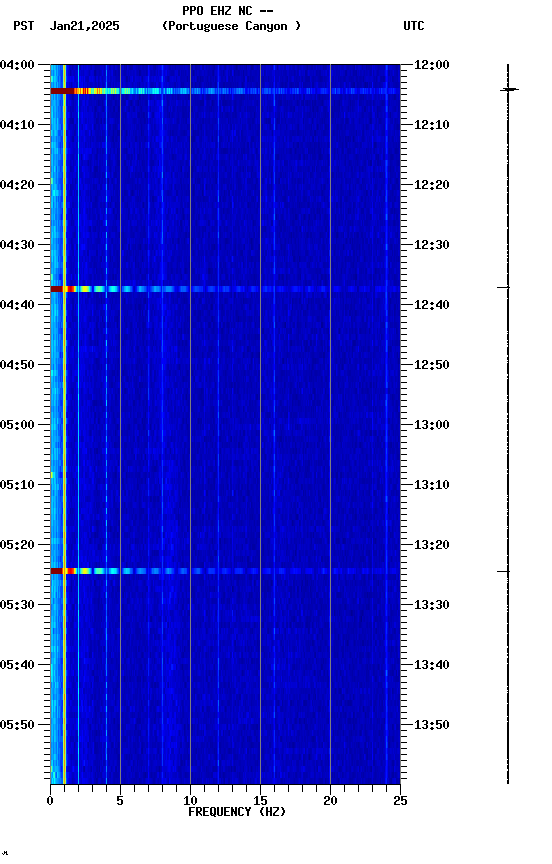
Task: Click the '15' frequency axis label
Action: (260, 801)
